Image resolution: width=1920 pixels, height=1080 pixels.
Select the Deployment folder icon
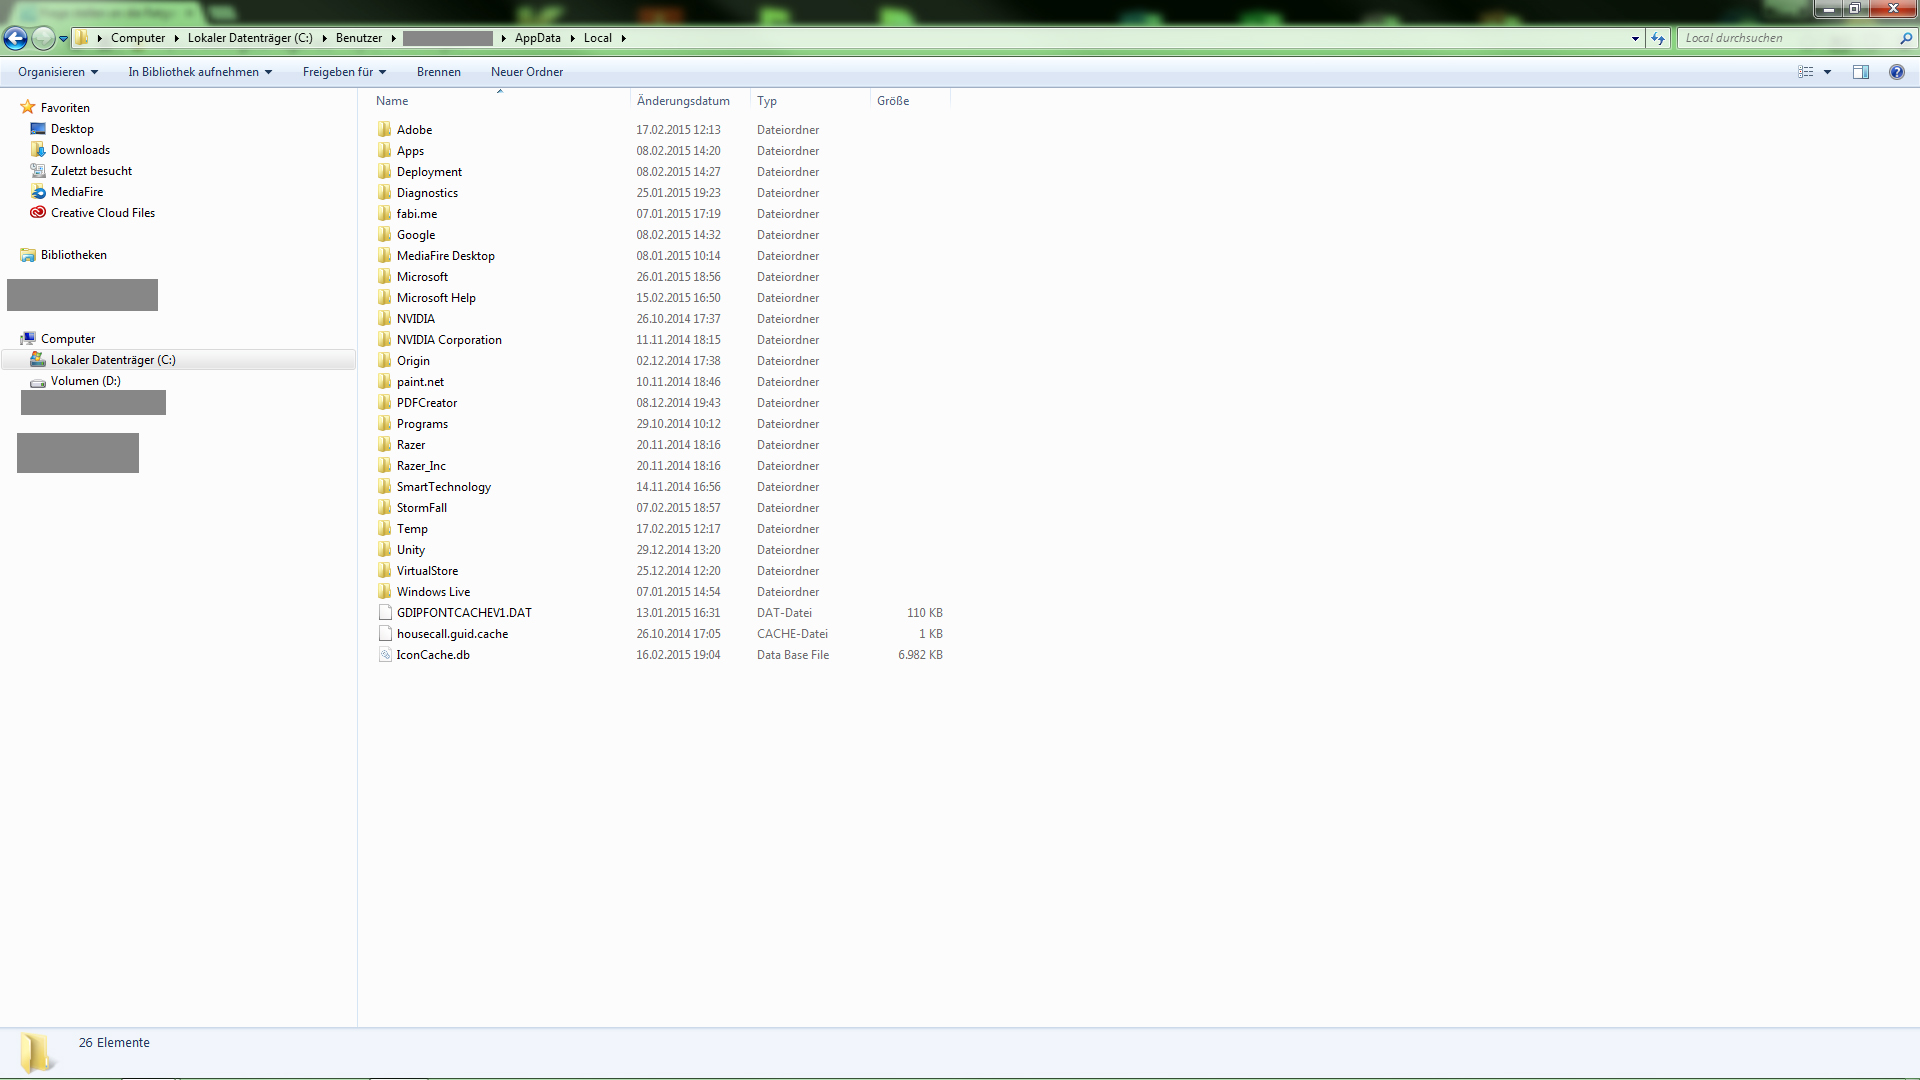tap(385, 172)
